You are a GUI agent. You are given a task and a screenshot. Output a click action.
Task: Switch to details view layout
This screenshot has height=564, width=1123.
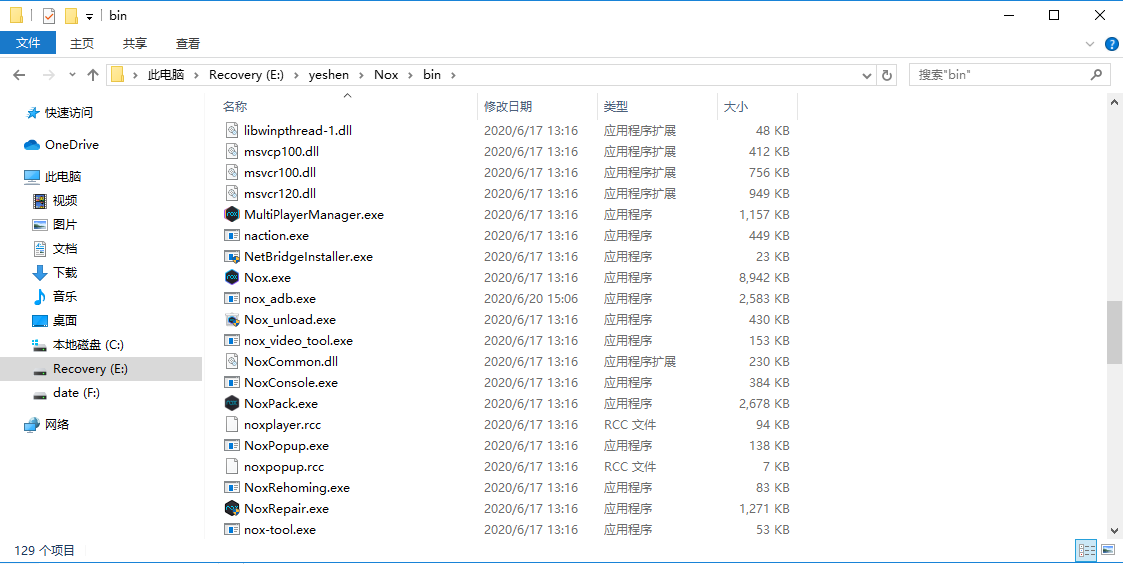click(1086, 550)
